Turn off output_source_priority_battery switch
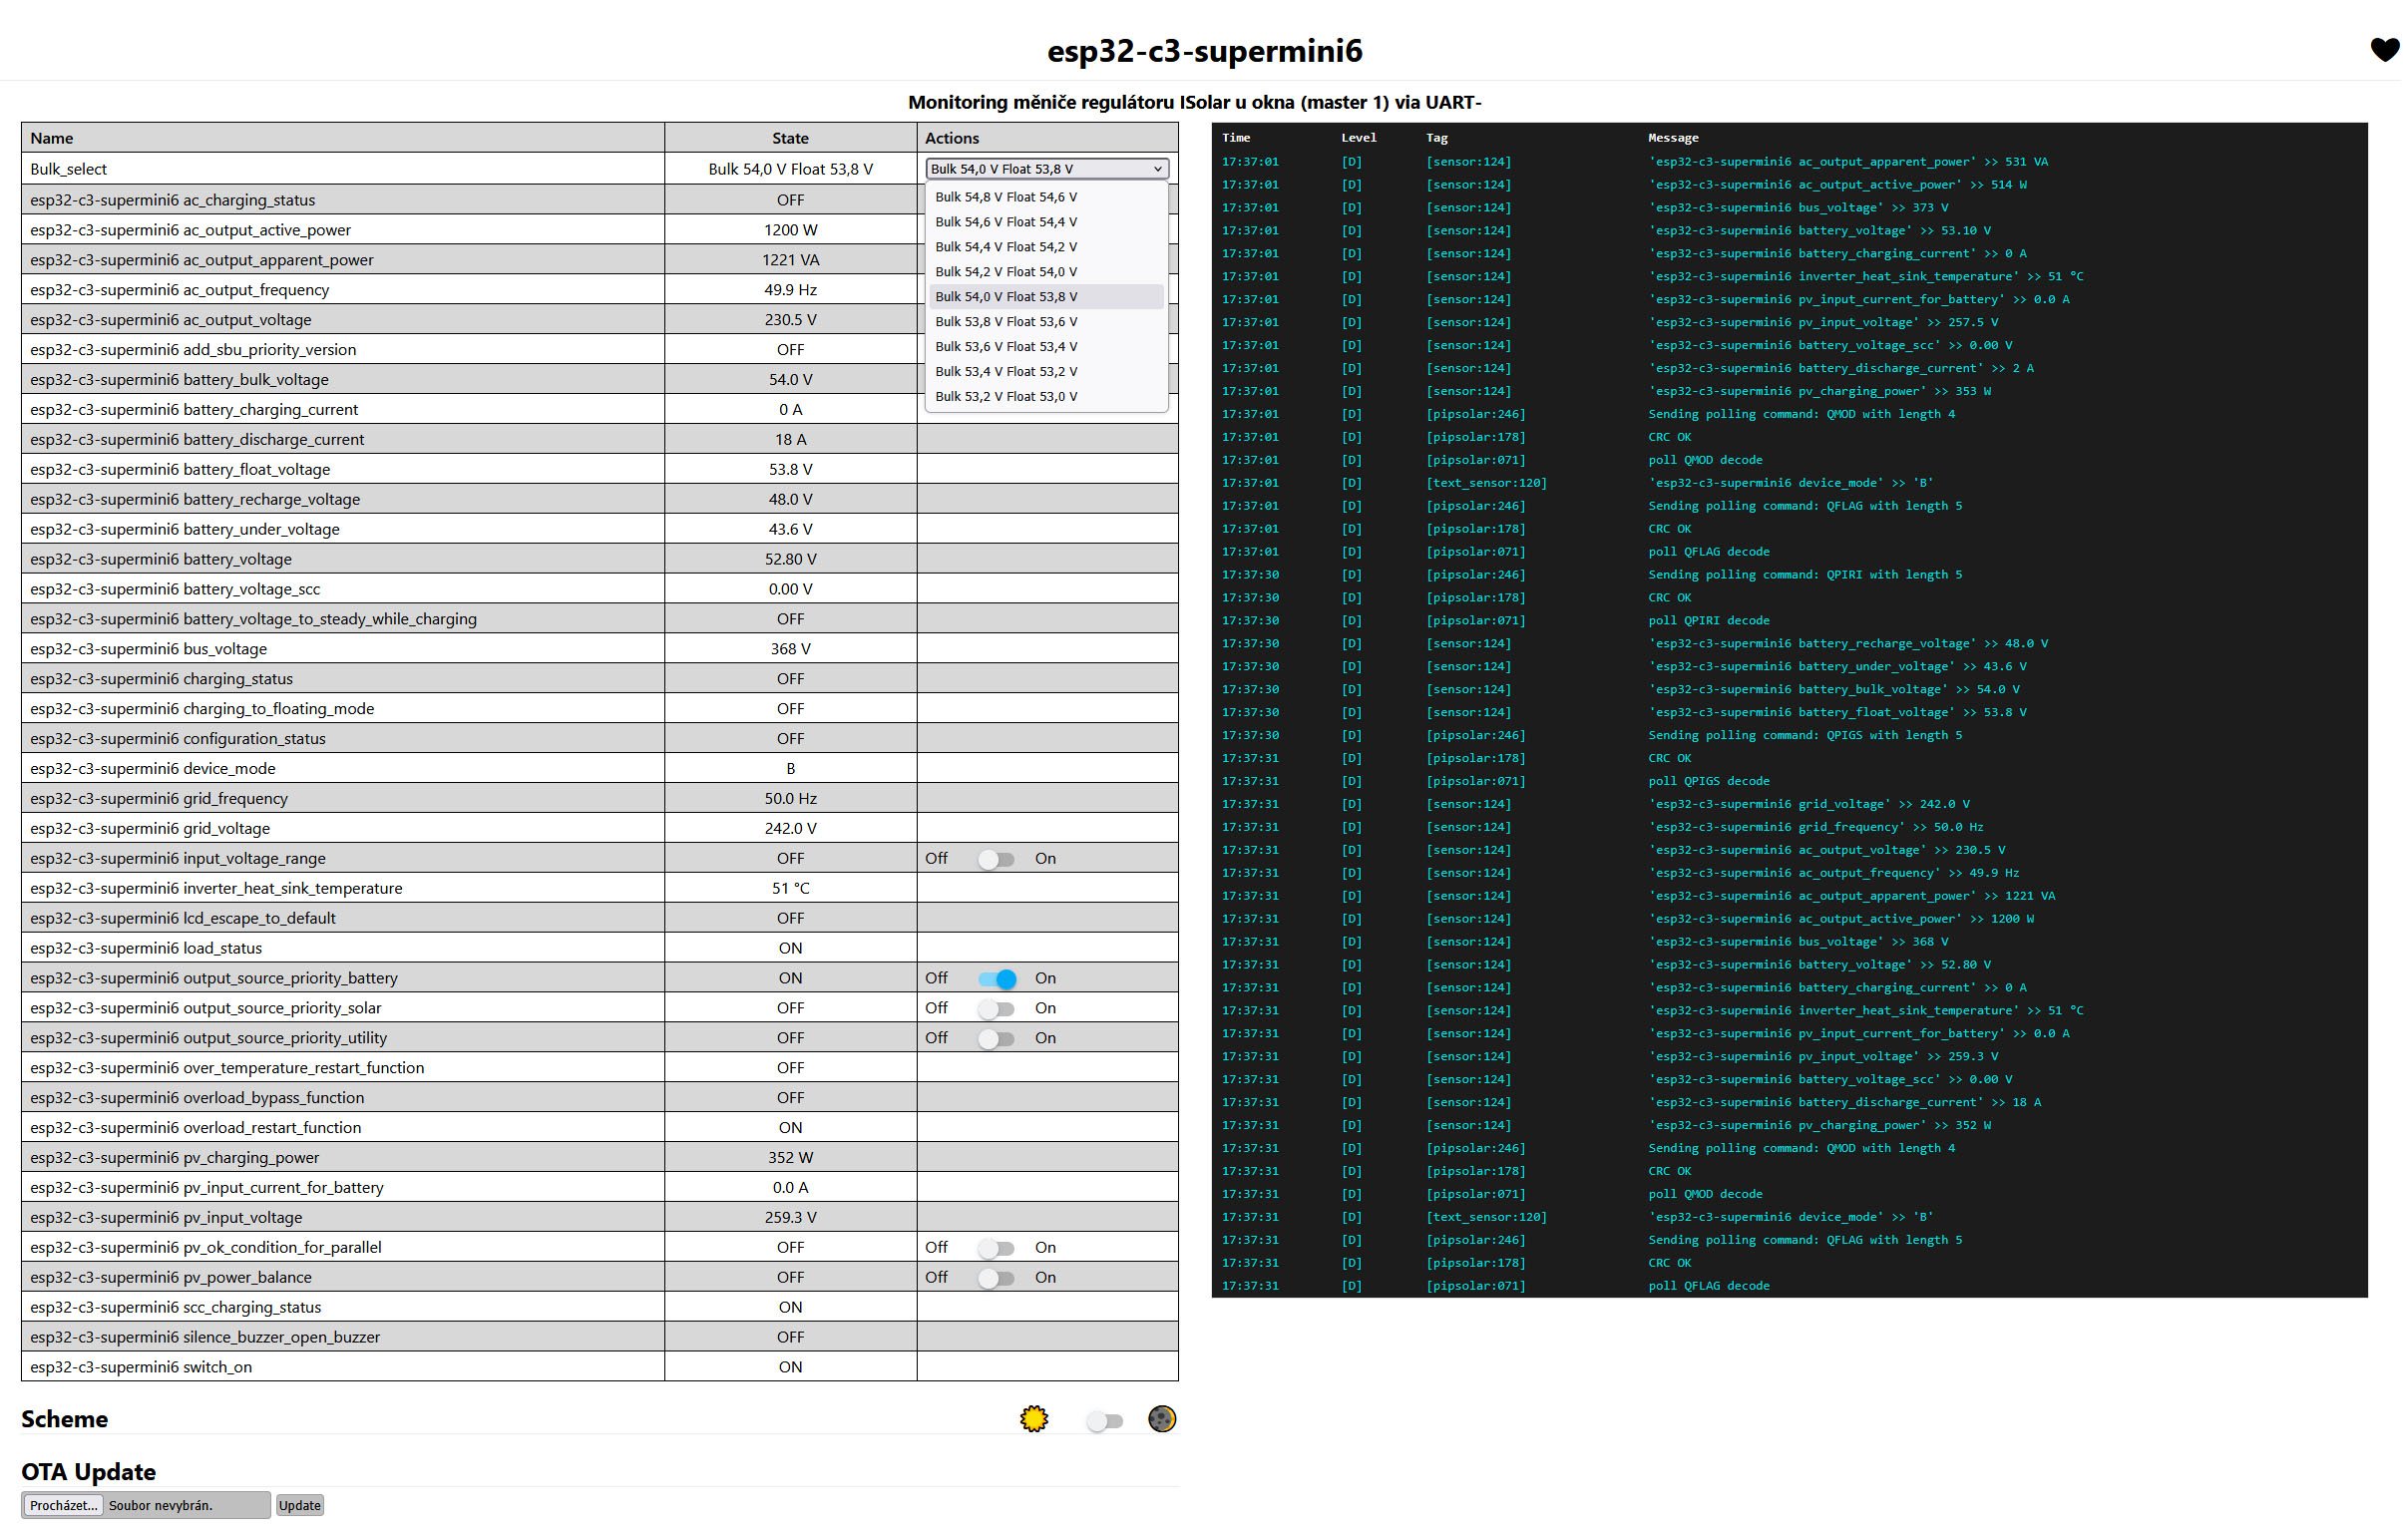This screenshot has height=1540, width=2403. click(x=997, y=979)
